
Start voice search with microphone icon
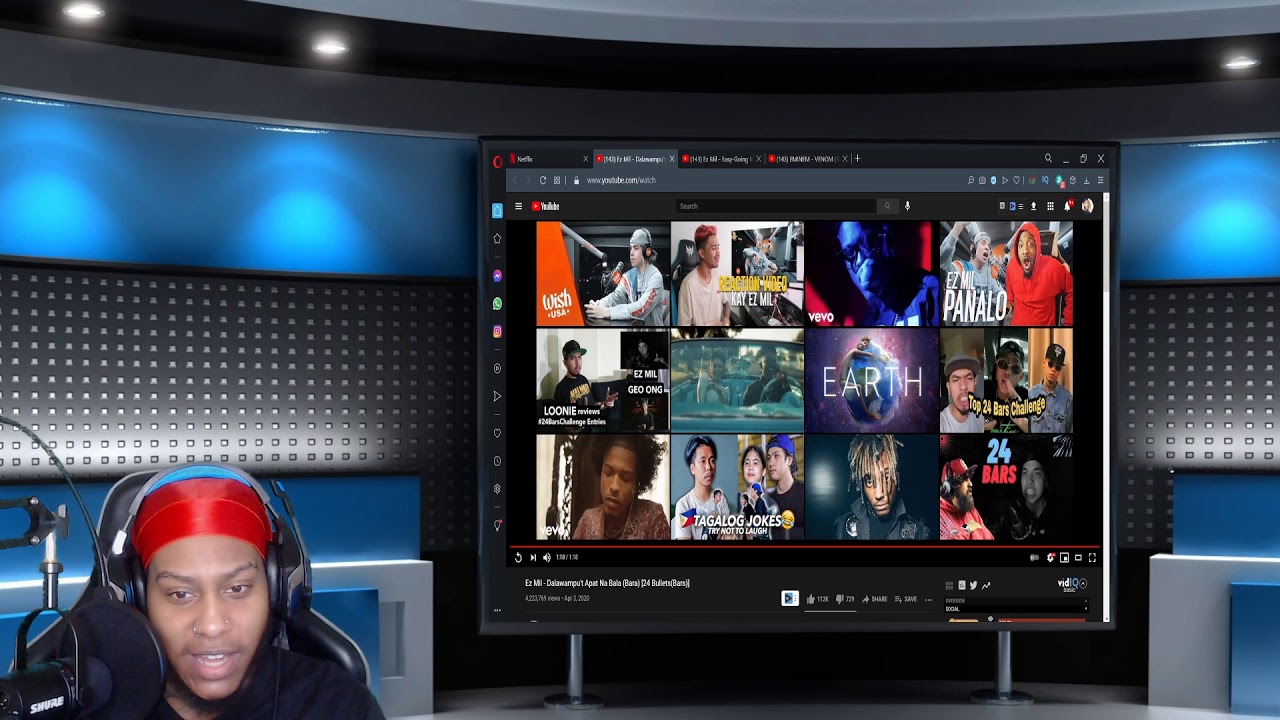pyautogui.click(x=907, y=206)
